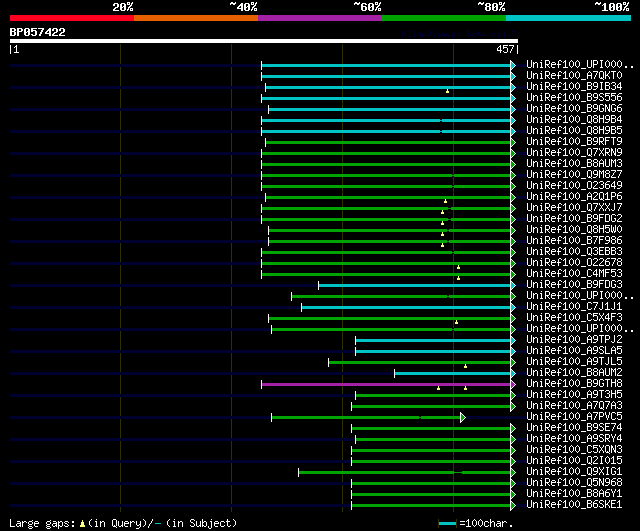
Task: Click the purple alignment bar for B9GTH8
Action: coord(386,384)
